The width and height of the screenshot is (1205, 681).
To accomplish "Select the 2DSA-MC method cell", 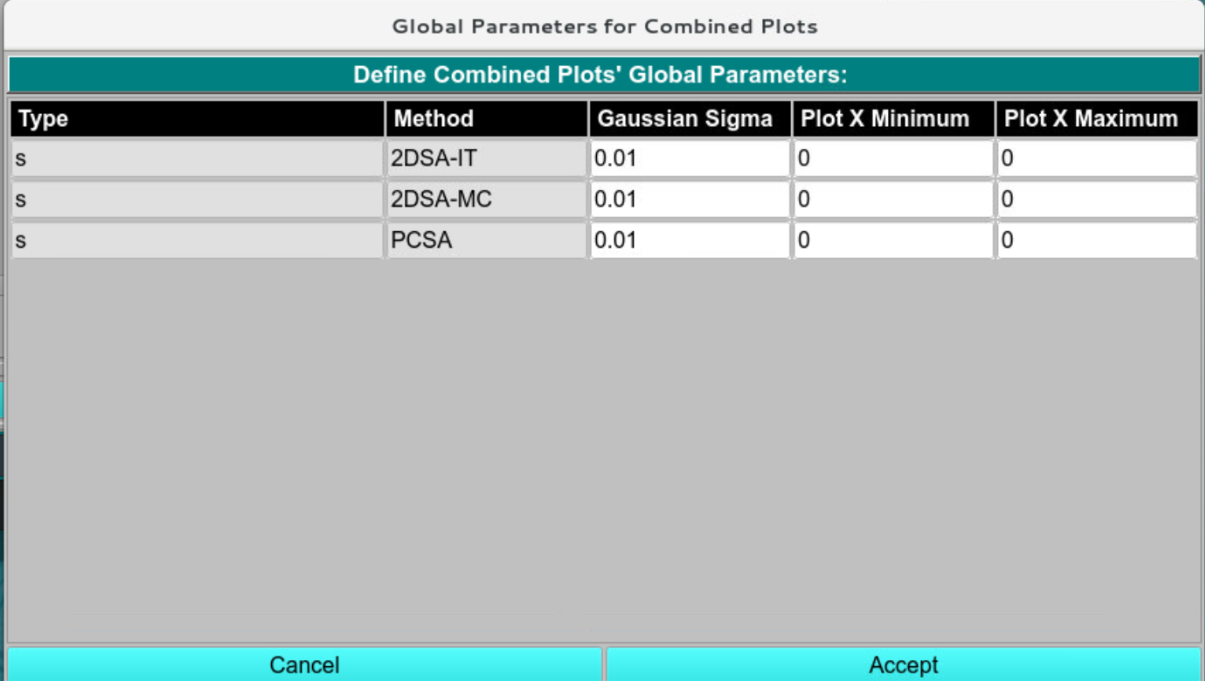I will 486,200.
